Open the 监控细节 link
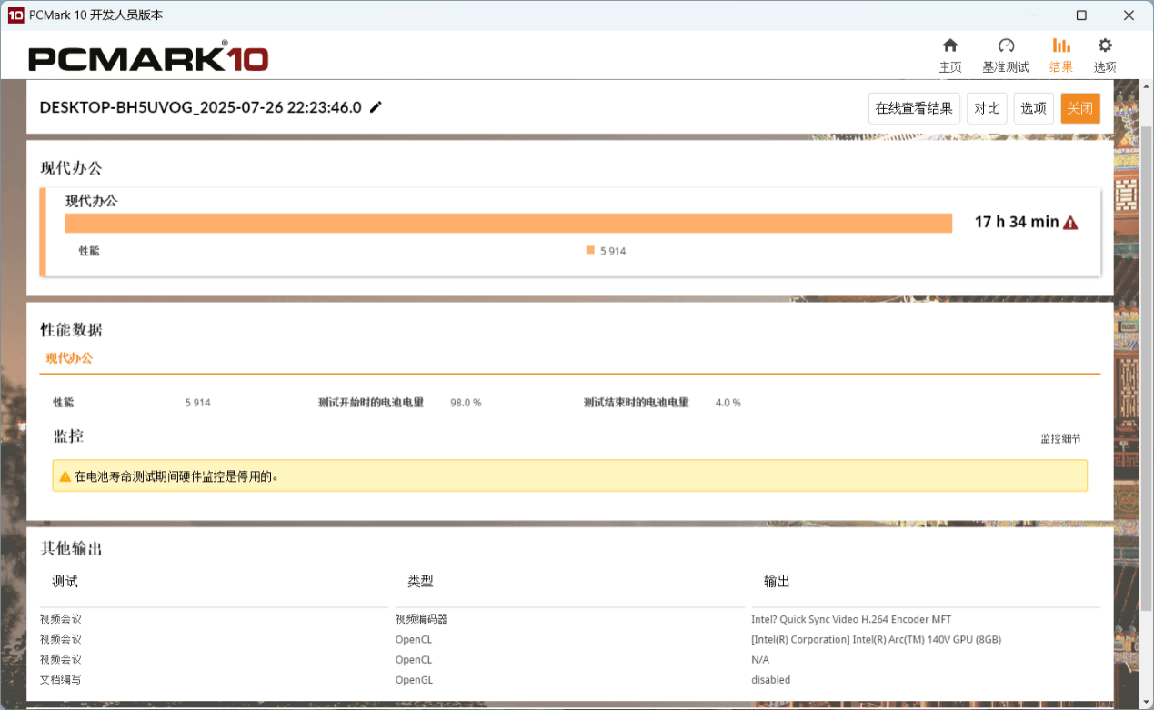 tap(1060, 439)
